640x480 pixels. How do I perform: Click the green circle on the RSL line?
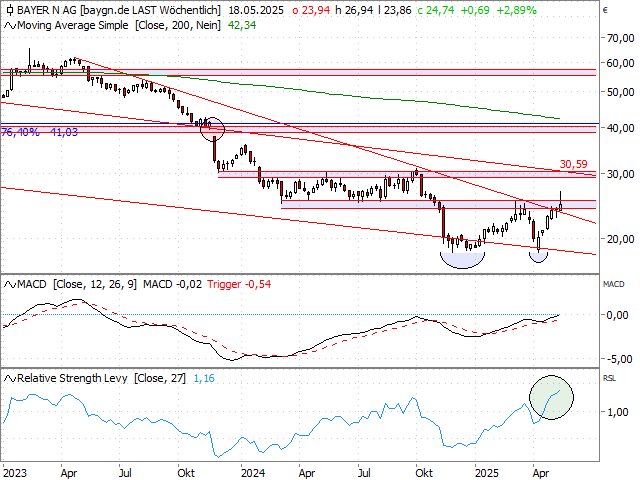click(551, 398)
